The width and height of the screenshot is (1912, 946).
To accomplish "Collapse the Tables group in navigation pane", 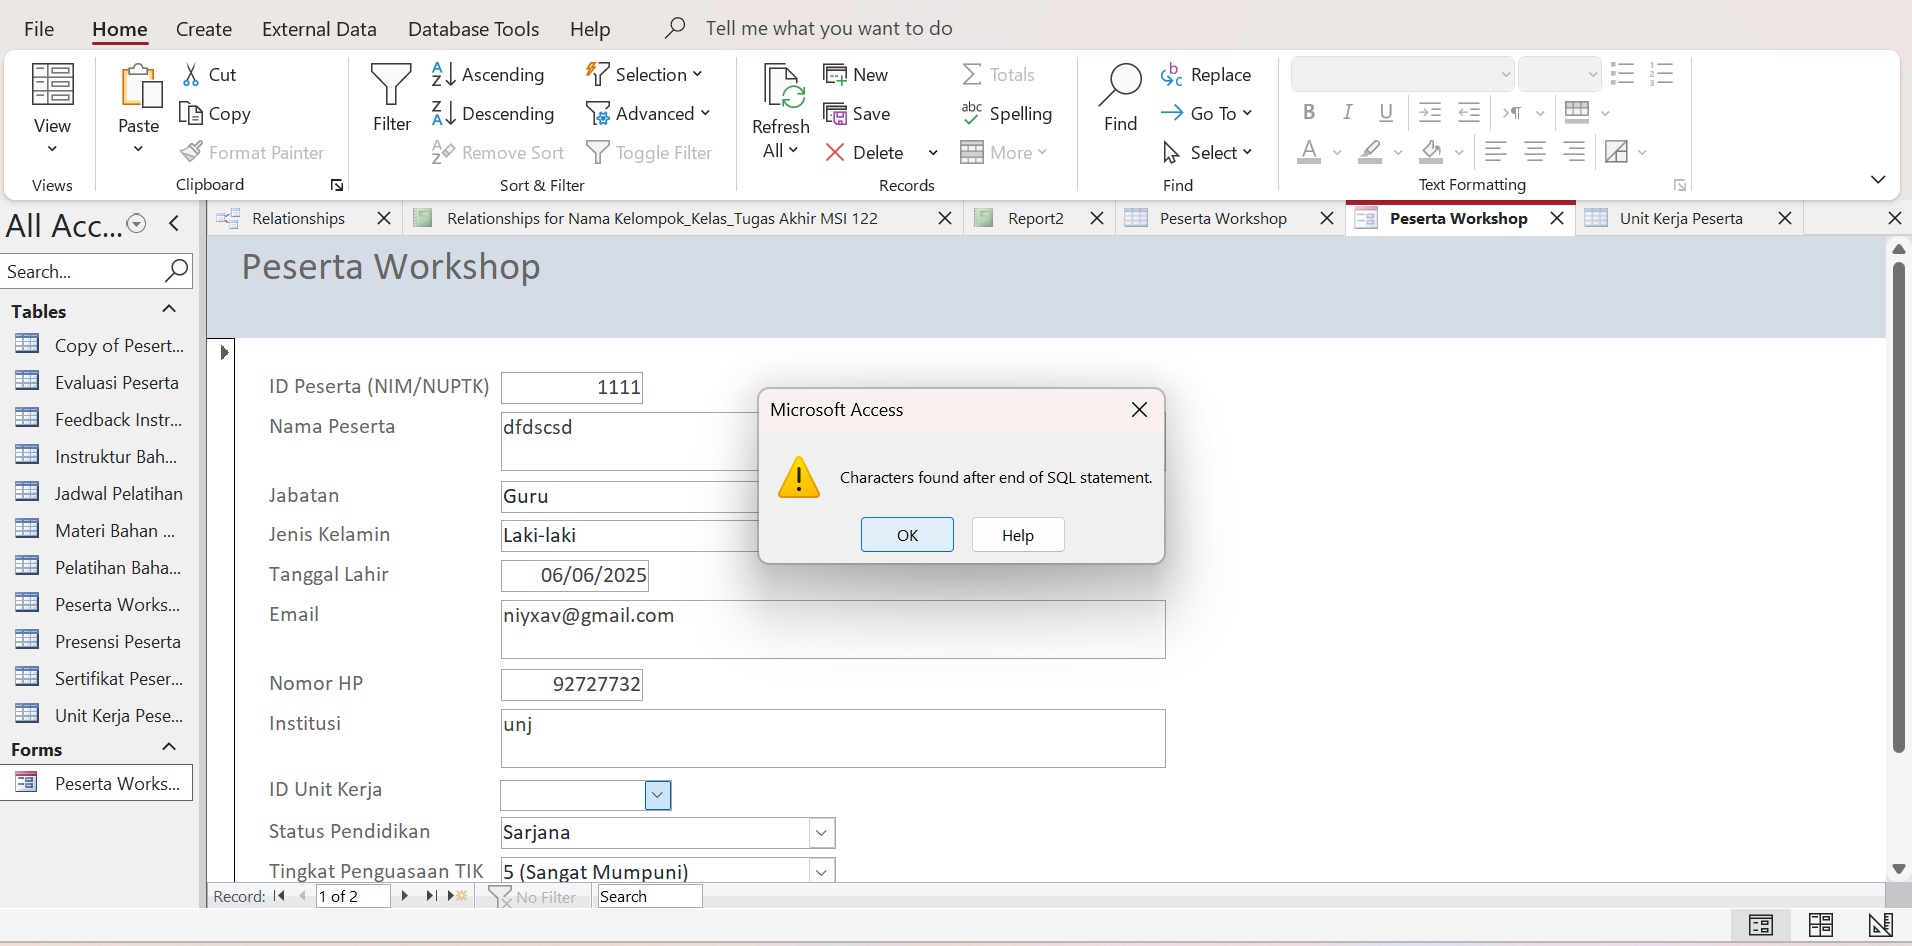I will 169,310.
